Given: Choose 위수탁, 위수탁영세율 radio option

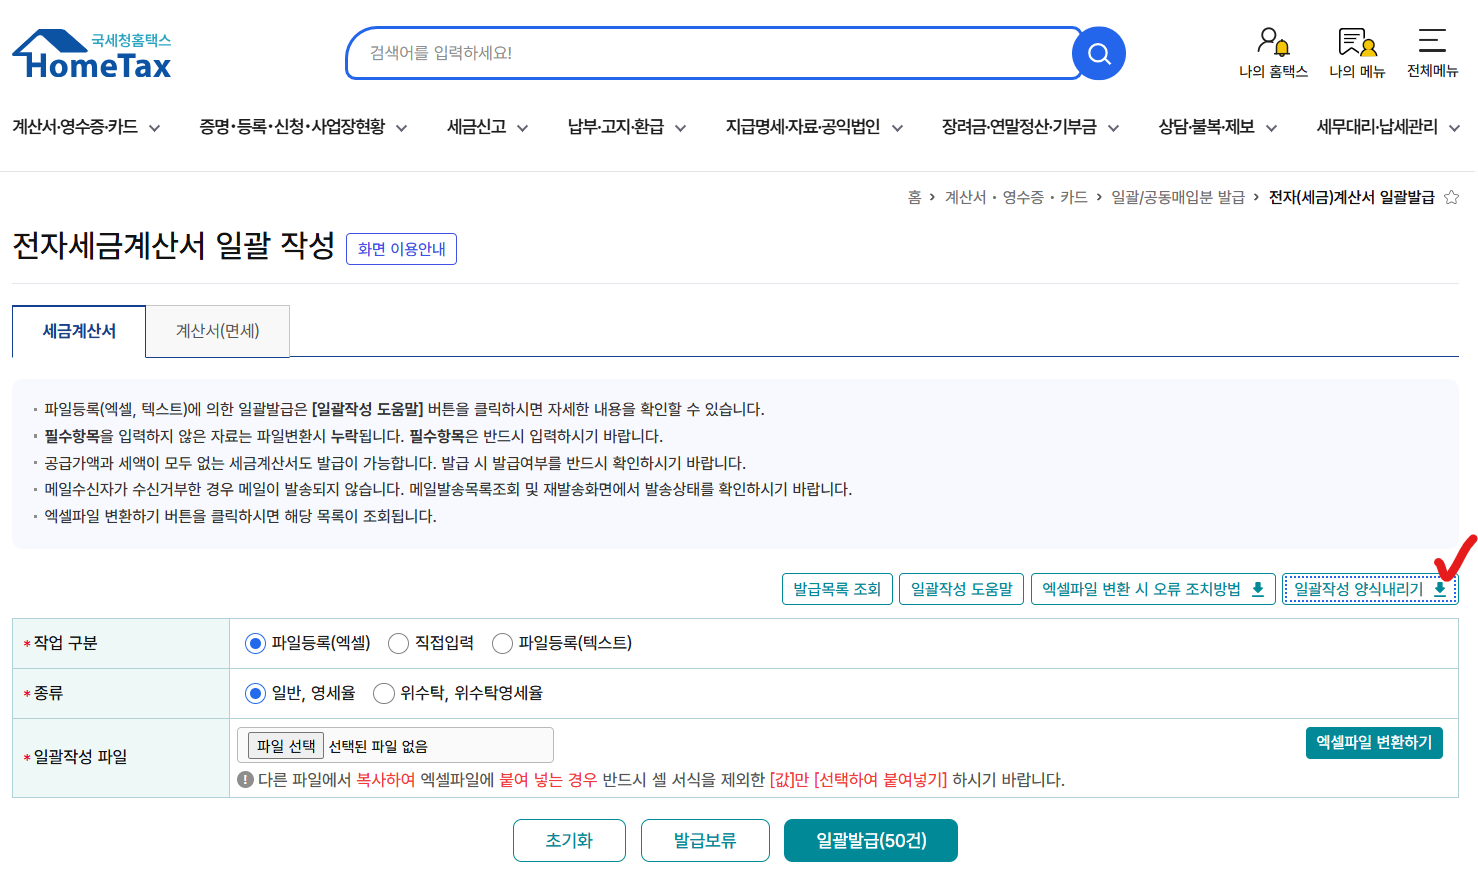Looking at the screenshot, I should point(384,693).
